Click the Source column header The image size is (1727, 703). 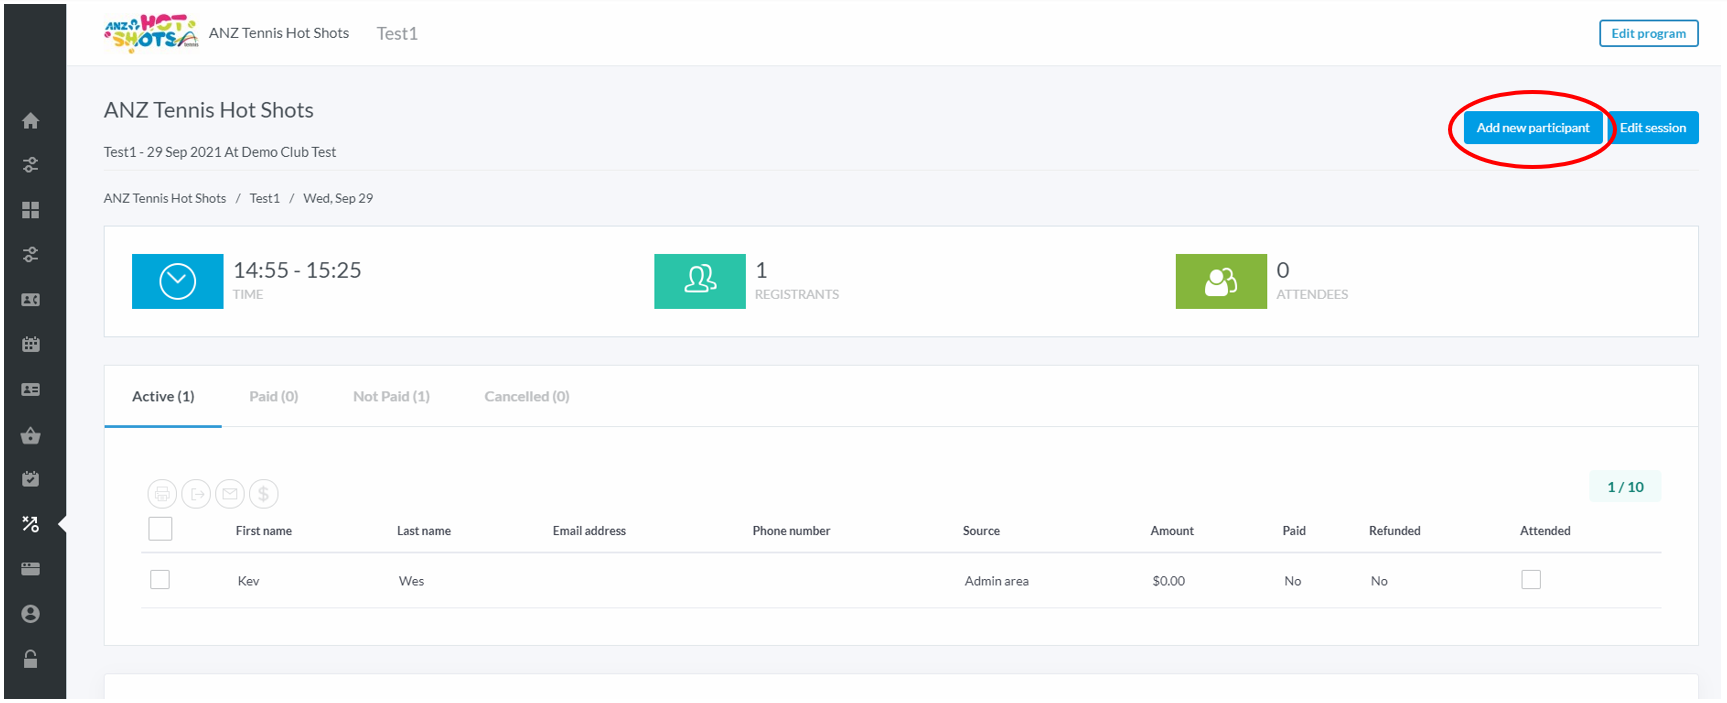tap(981, 531)
